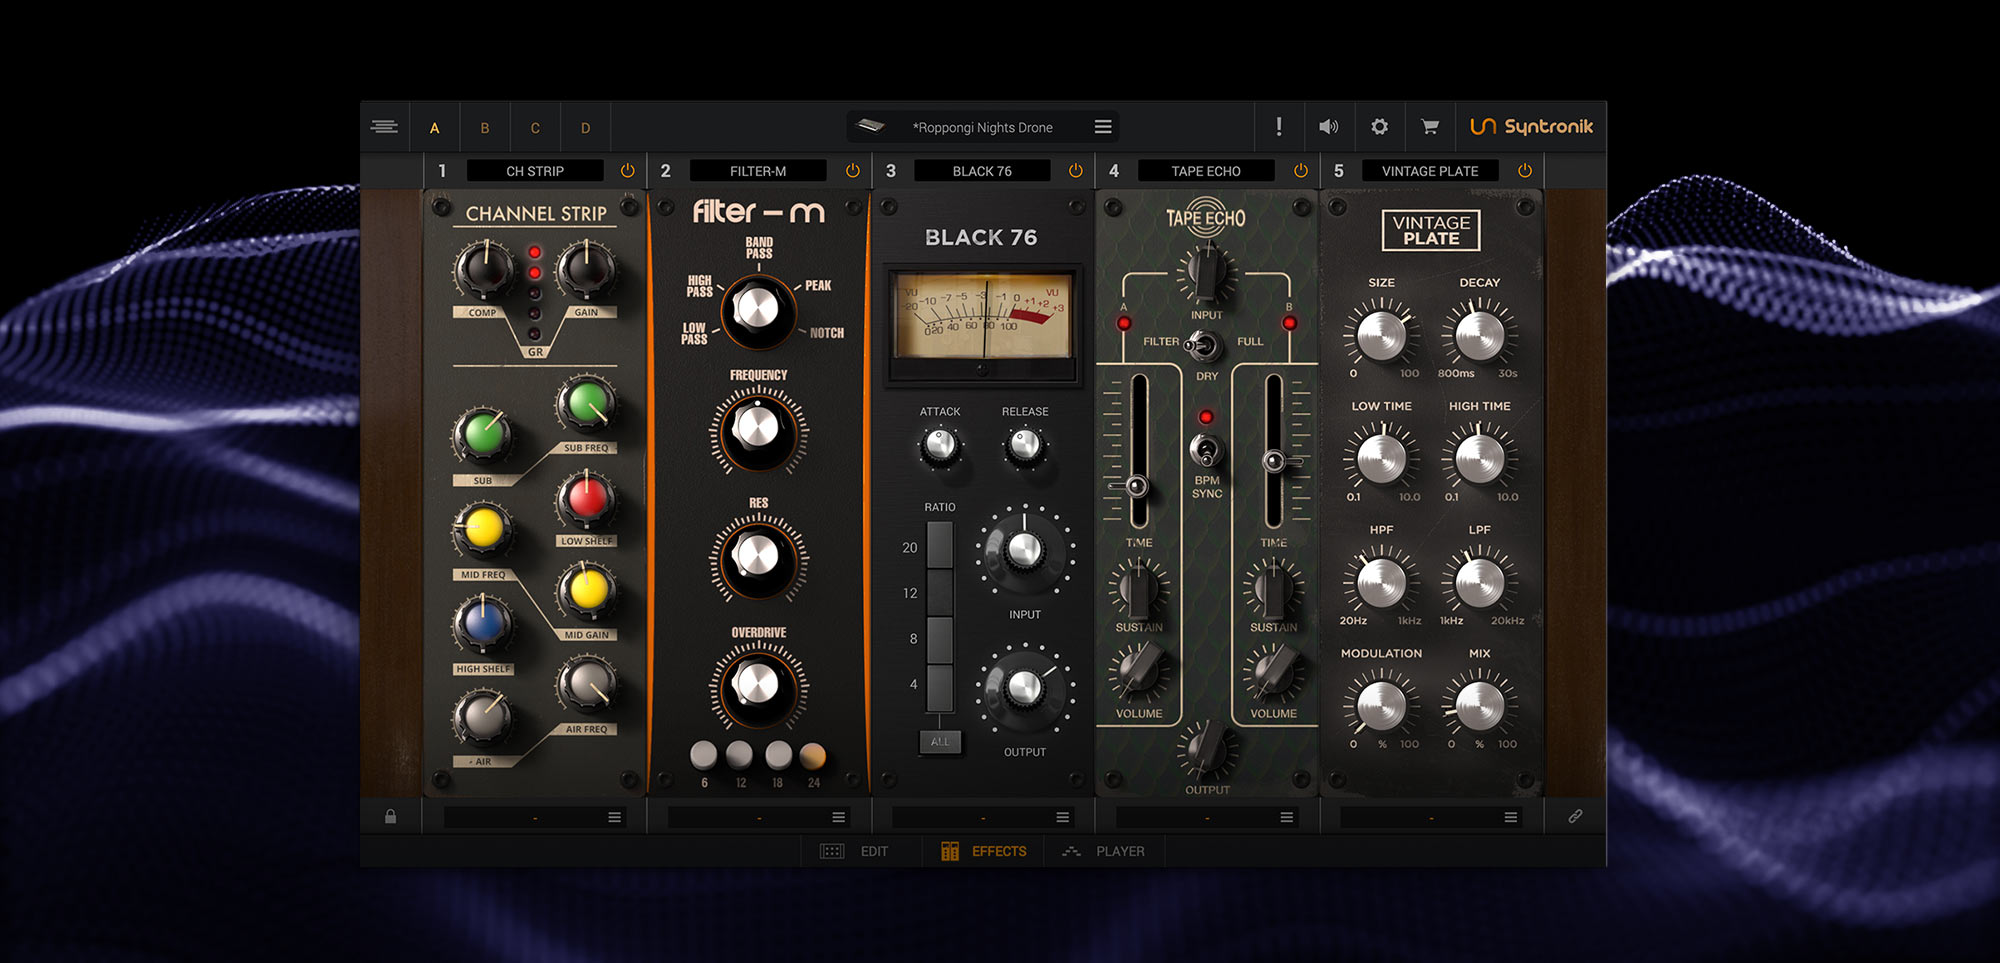Toggle power for CH STRIP slot 1
This screenshot has height=963, width=2000.
click(628, 171)
